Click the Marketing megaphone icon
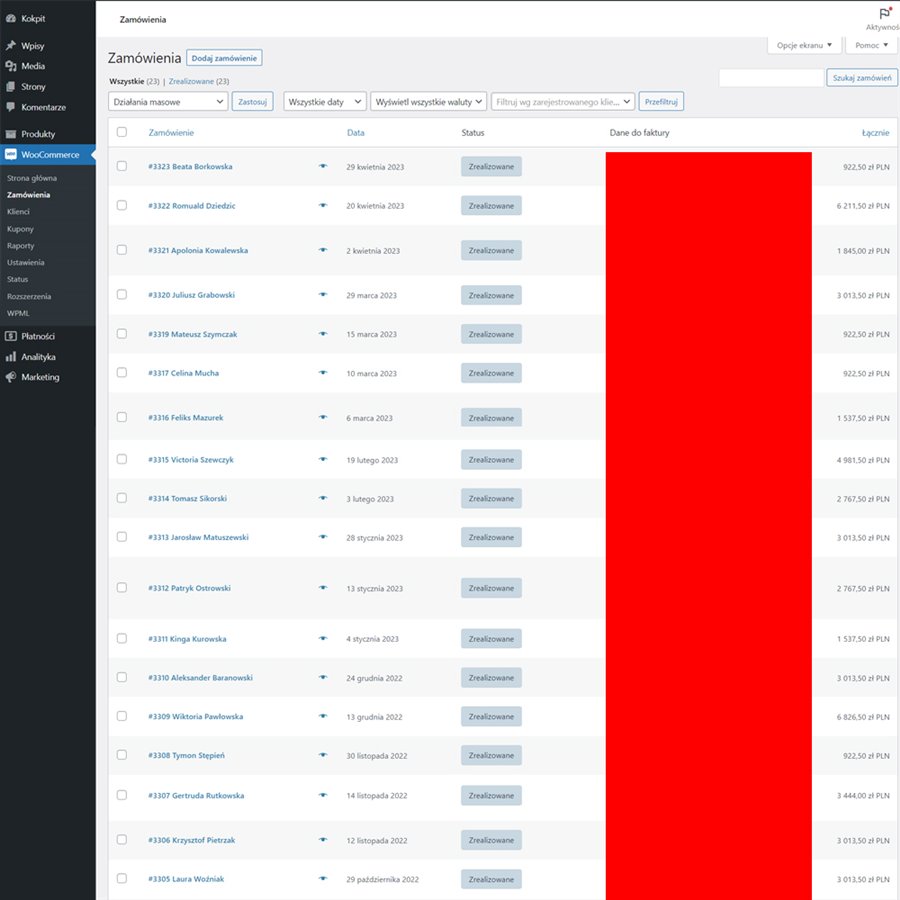Viewport: 900px width, 900px height. 11,377
